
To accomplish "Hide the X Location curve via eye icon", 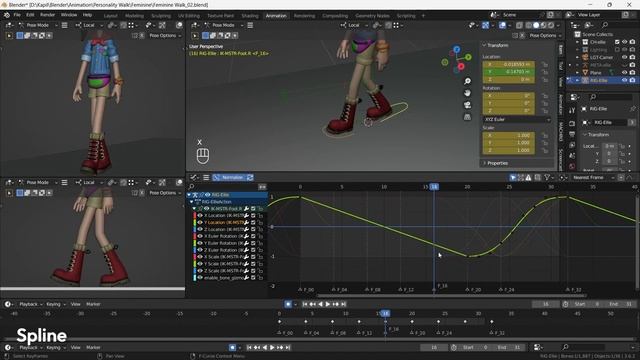I will click(x=200, y=216).
